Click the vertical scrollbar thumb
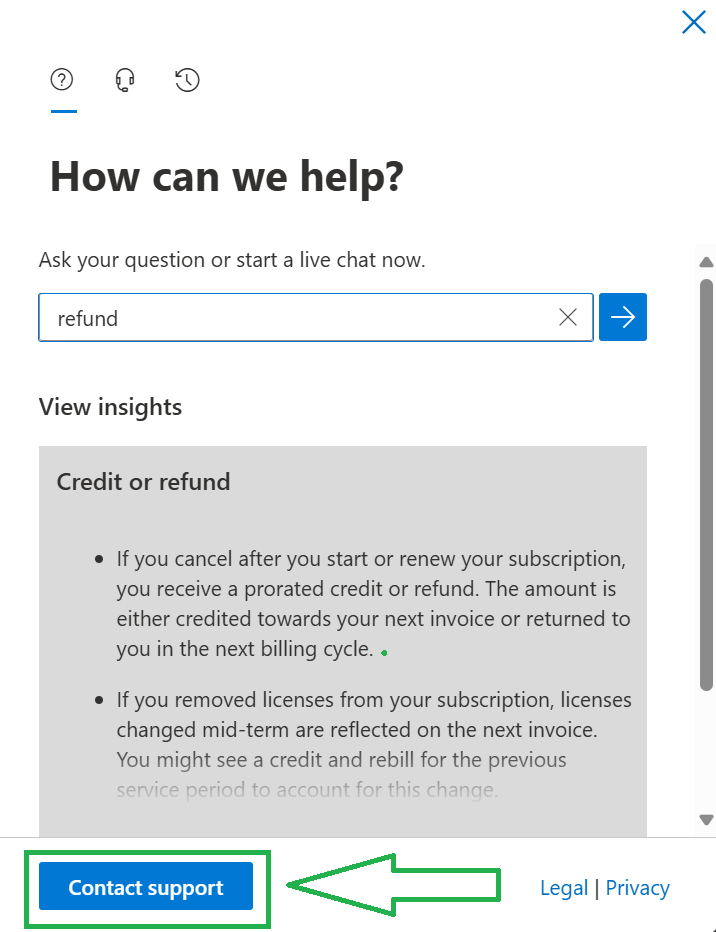 point(706,484)
